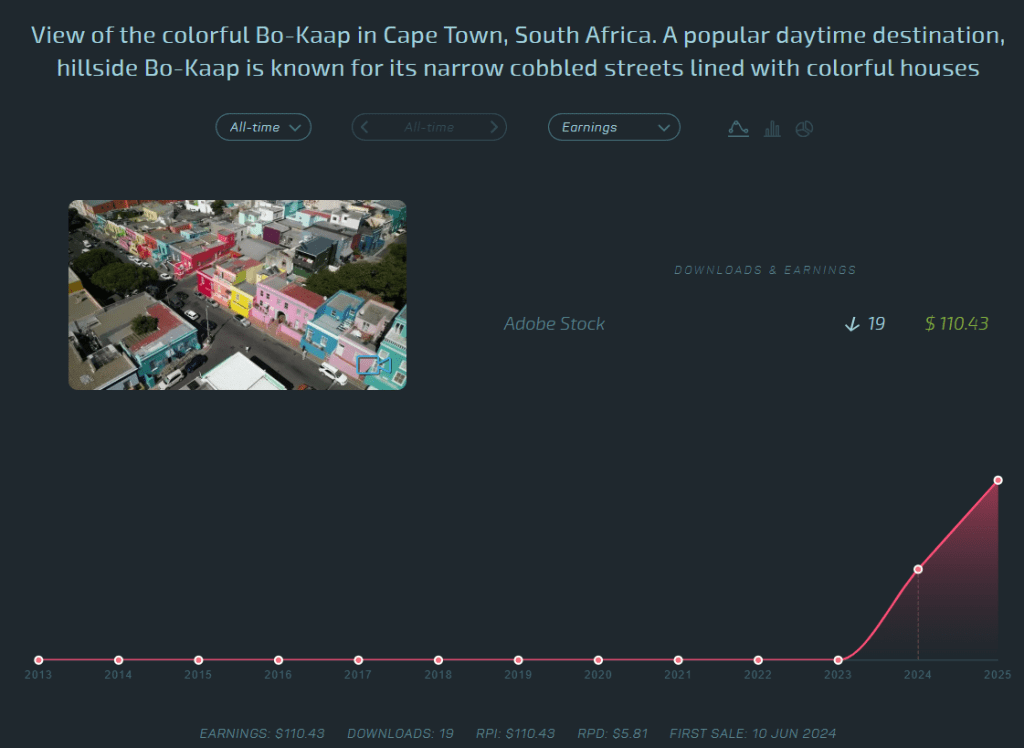Switch to line chart view
Viewport: 1024px width, 748px height.
[738, 128]
